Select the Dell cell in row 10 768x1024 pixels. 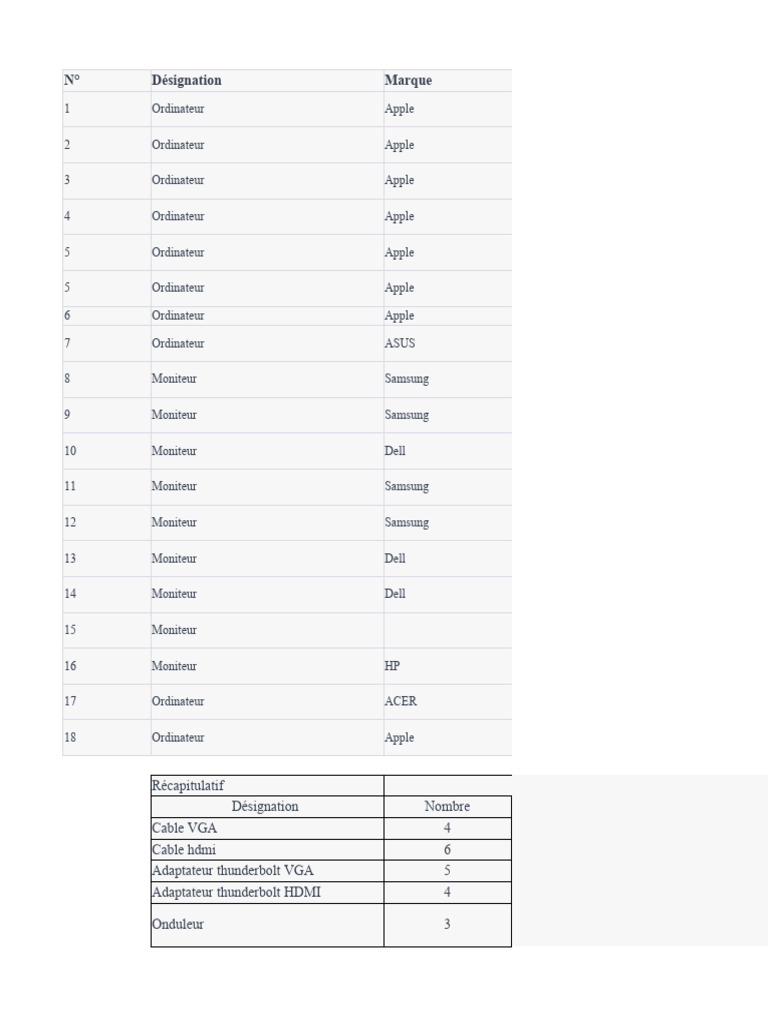pos(396,450)
